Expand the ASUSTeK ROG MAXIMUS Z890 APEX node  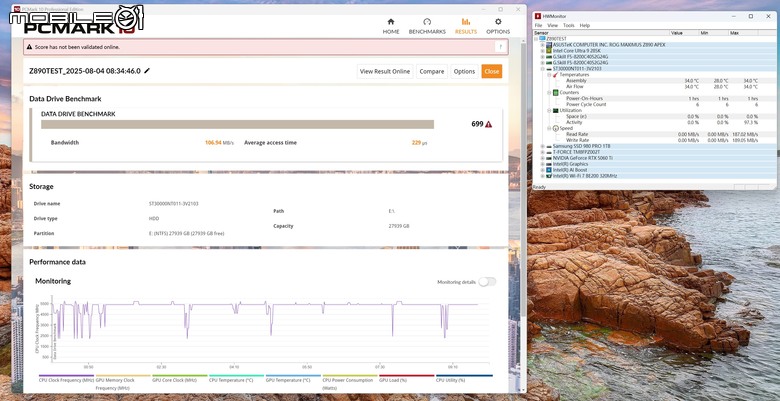pos(543,44)
